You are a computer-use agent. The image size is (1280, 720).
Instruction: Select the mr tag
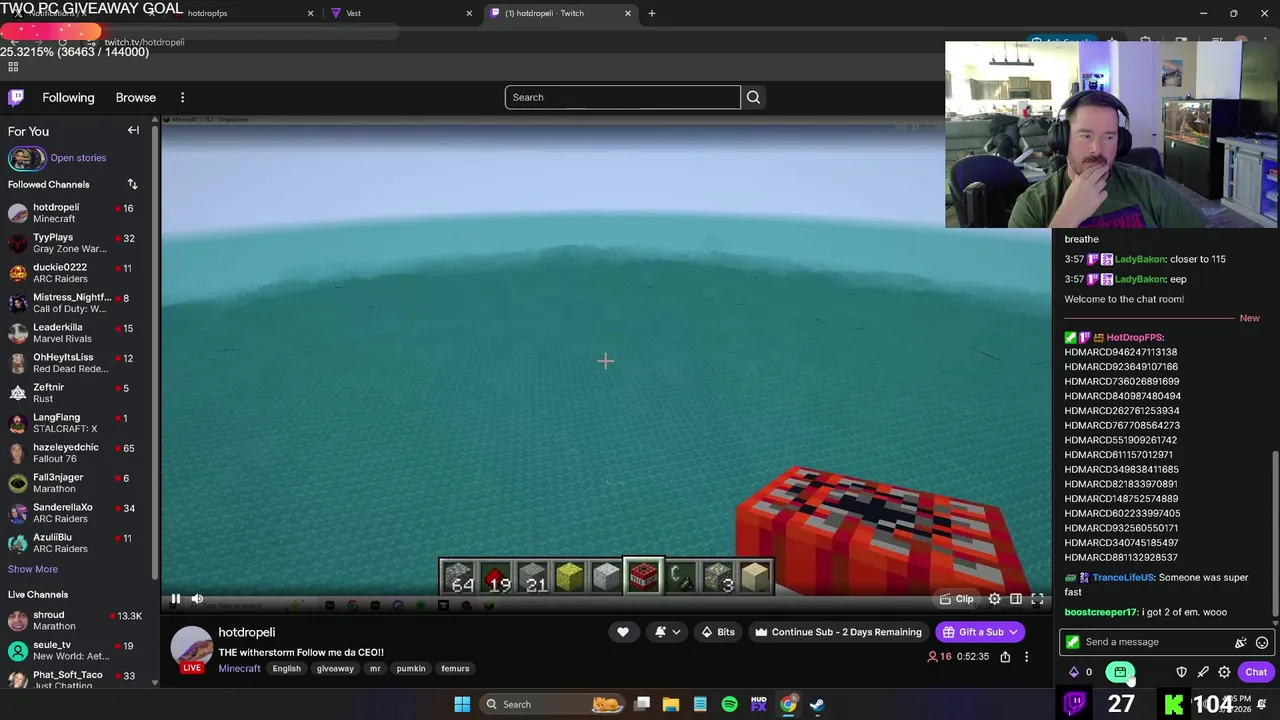click(375, 668)
